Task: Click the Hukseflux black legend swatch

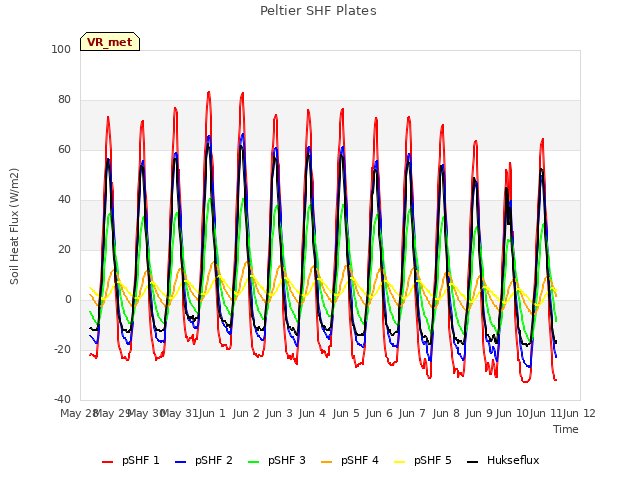Action: (x=472, y=462)
